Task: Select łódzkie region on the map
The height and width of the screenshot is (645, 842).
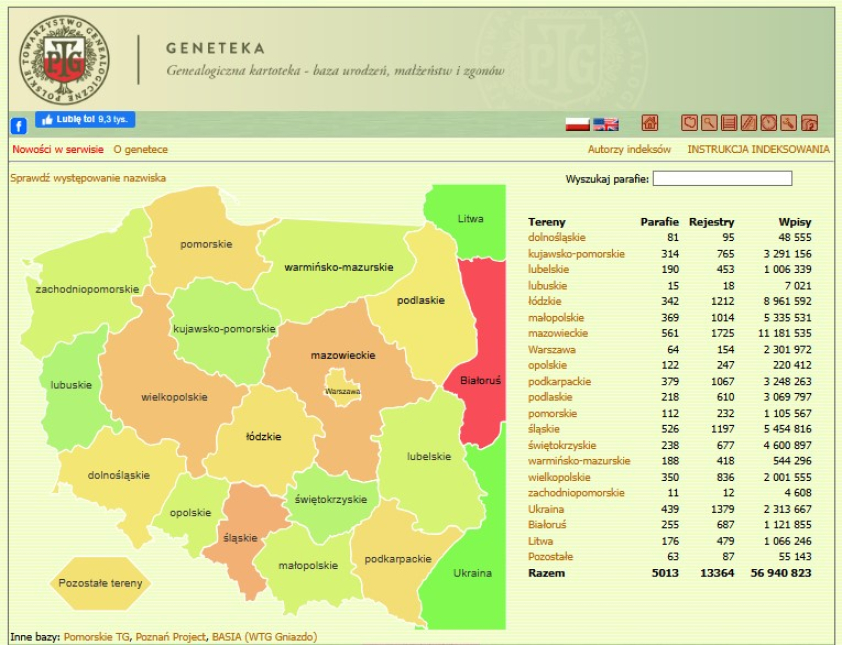Action: 264,436
